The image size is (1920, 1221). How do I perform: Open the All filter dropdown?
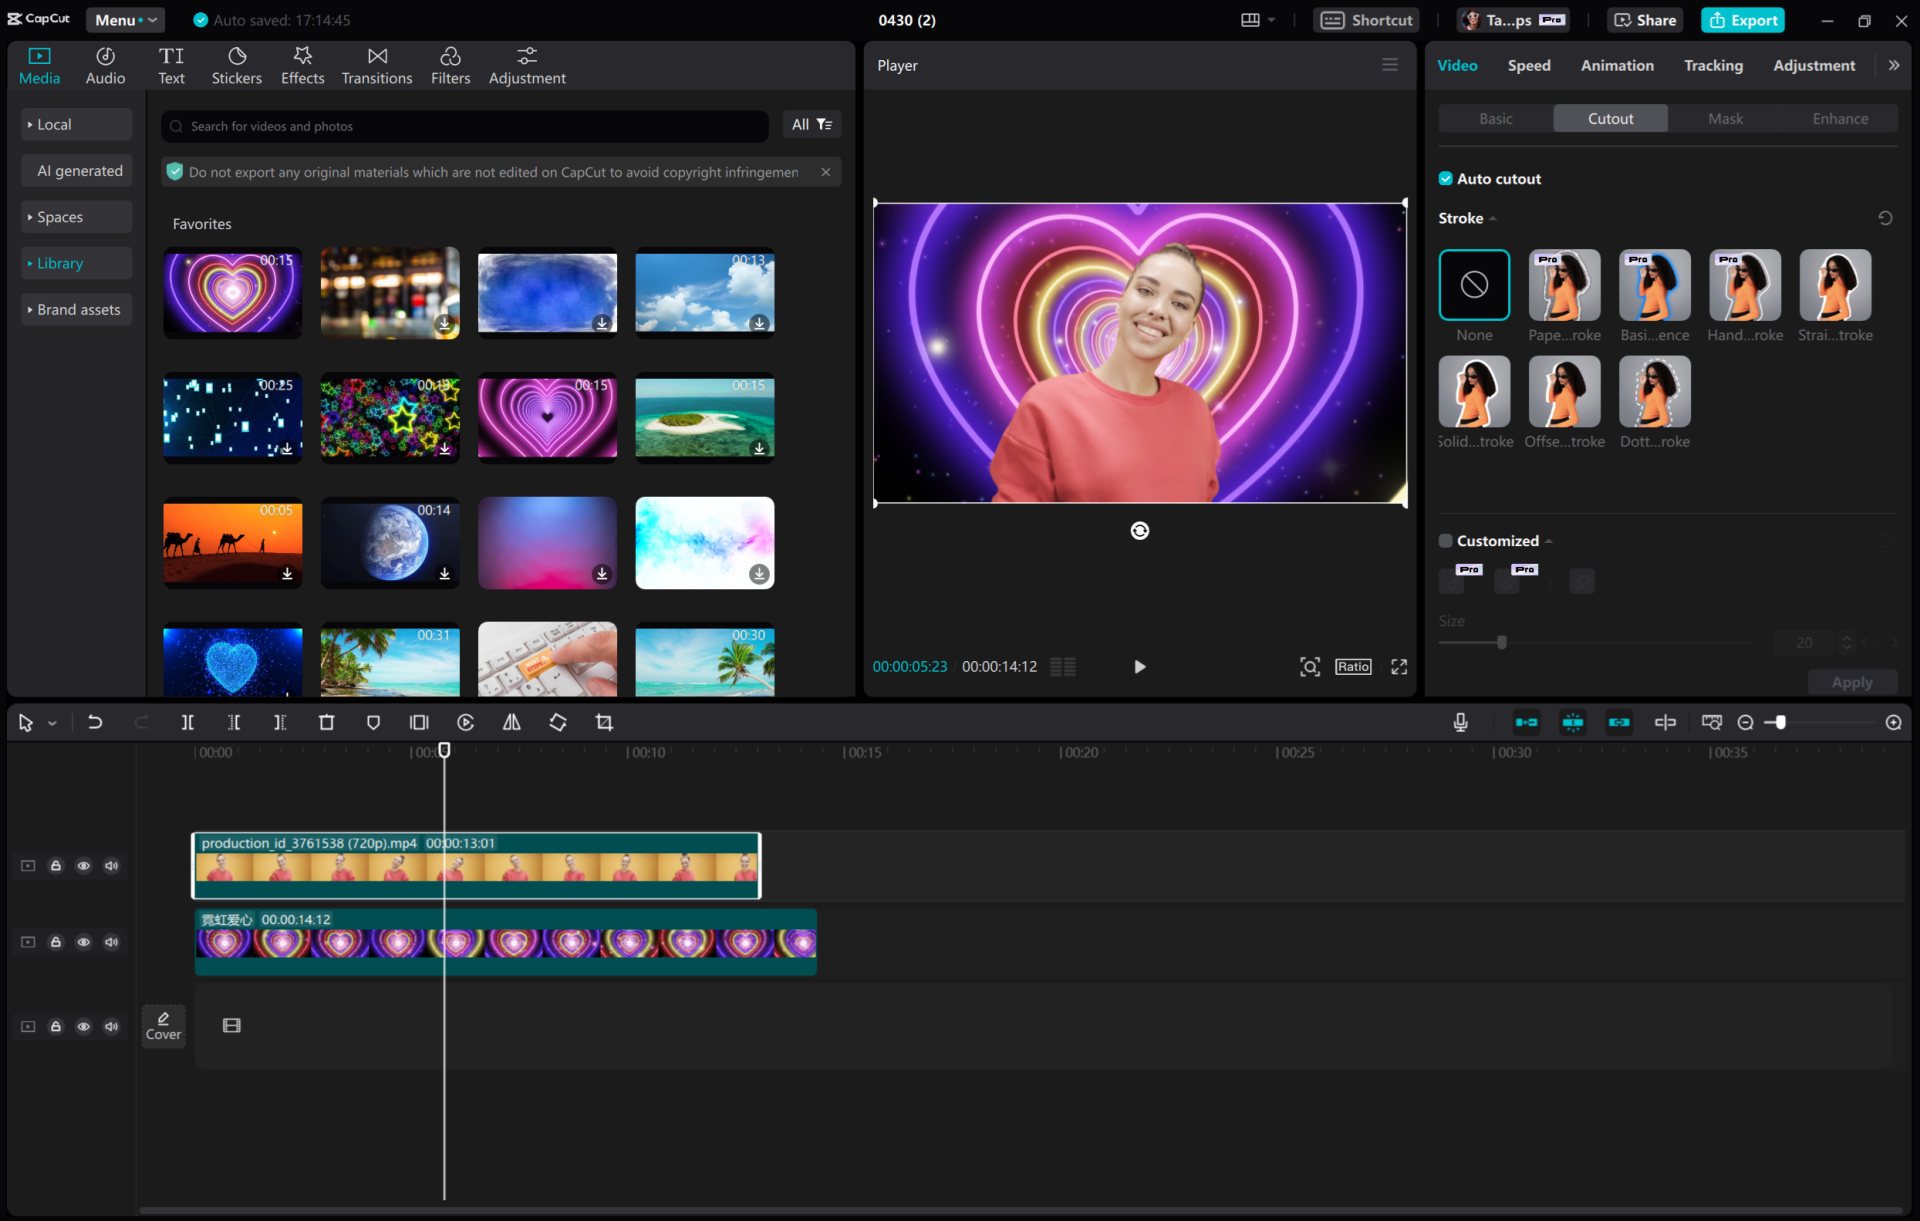tap(811, 125)
